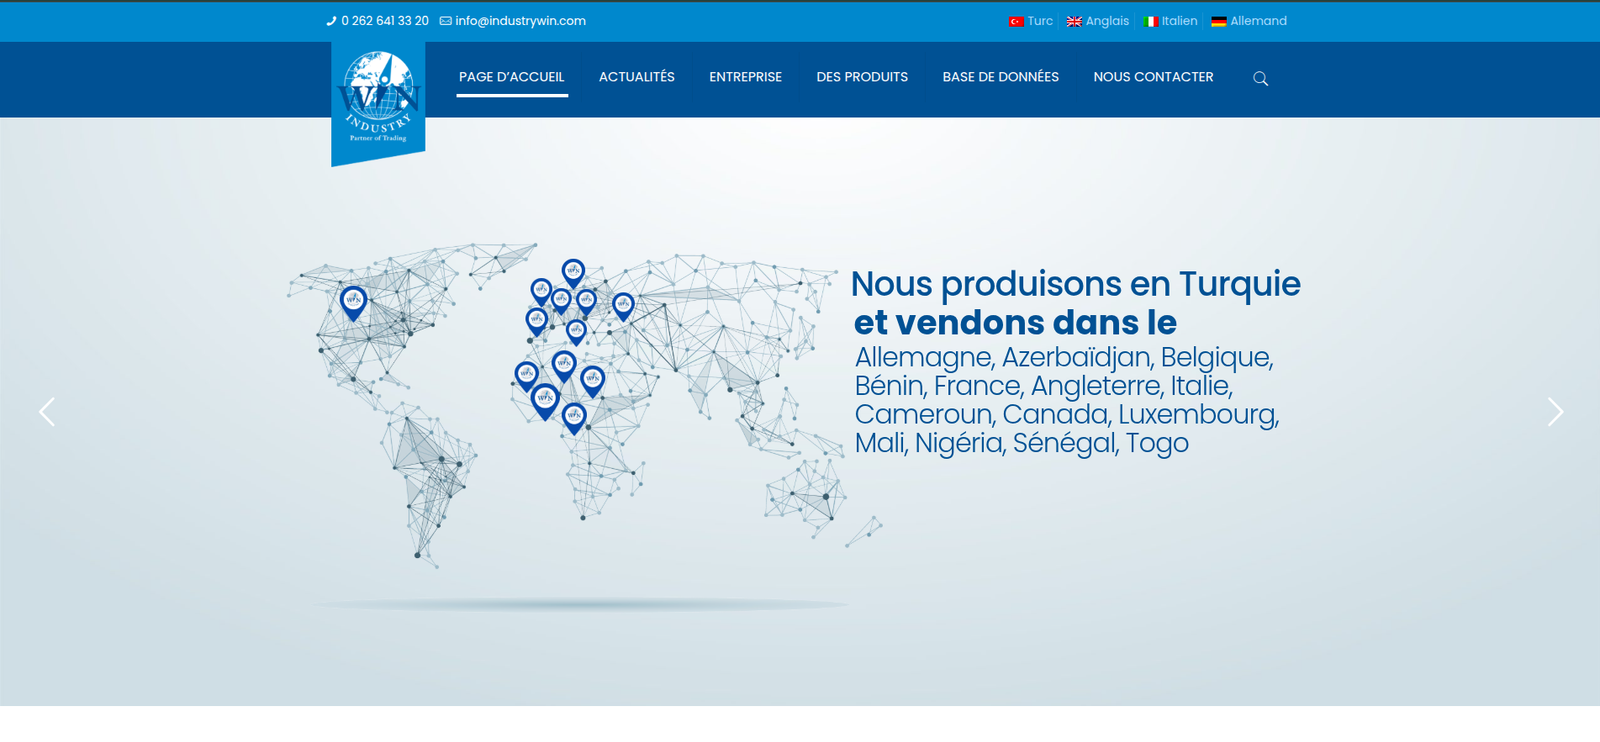Open the Base de données menu item
1600x742 pixels.
1001,77
